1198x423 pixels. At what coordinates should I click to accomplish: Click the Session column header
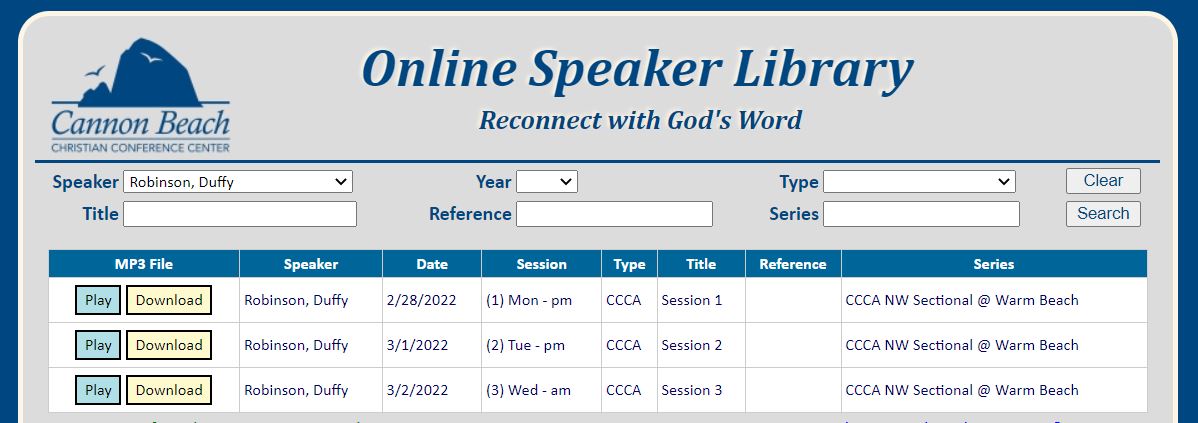tap(542, 264)
